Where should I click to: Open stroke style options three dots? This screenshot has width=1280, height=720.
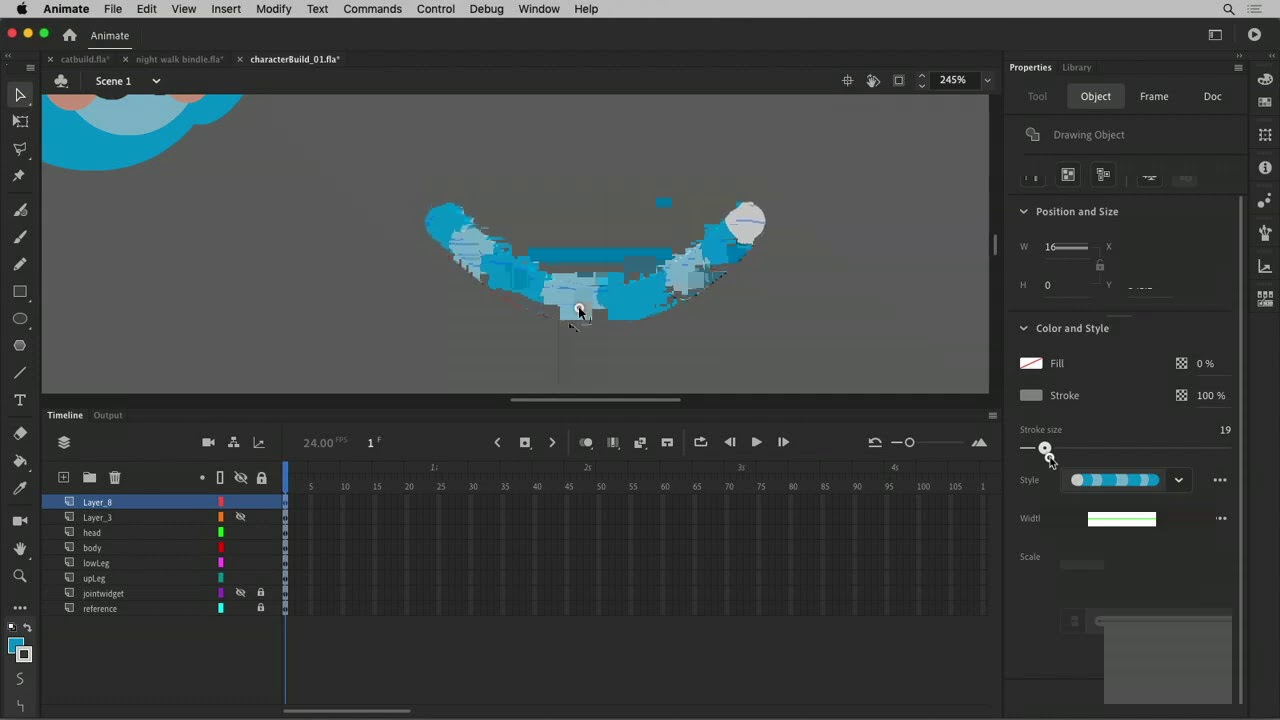[x=1220, y=480]
